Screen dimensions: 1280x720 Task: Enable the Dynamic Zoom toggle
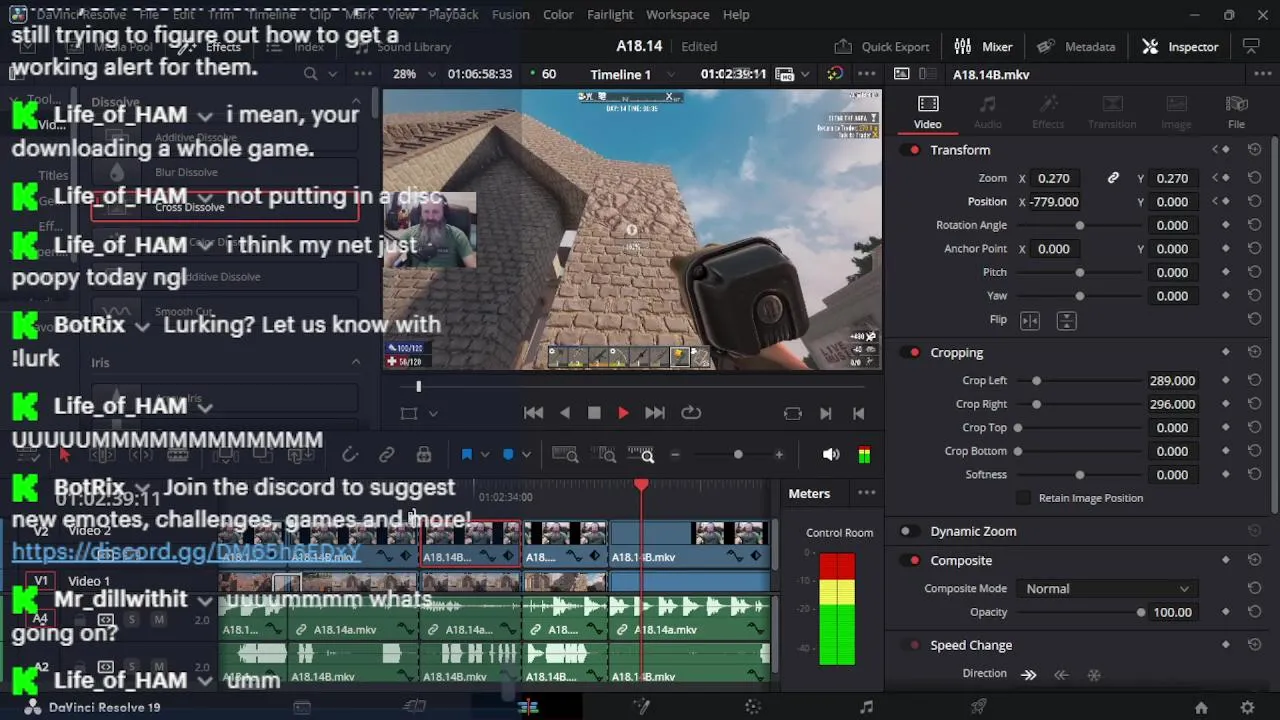pos(908,531)
